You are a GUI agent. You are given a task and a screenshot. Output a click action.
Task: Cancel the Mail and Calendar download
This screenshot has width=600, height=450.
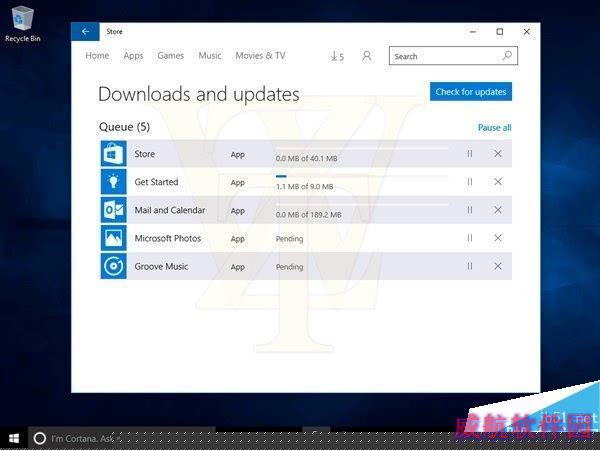(x=498, y=210)
